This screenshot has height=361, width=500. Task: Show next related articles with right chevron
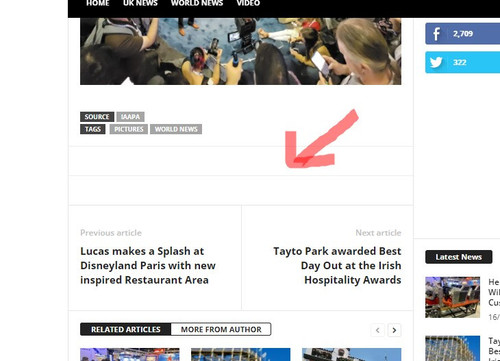[394, 330]
